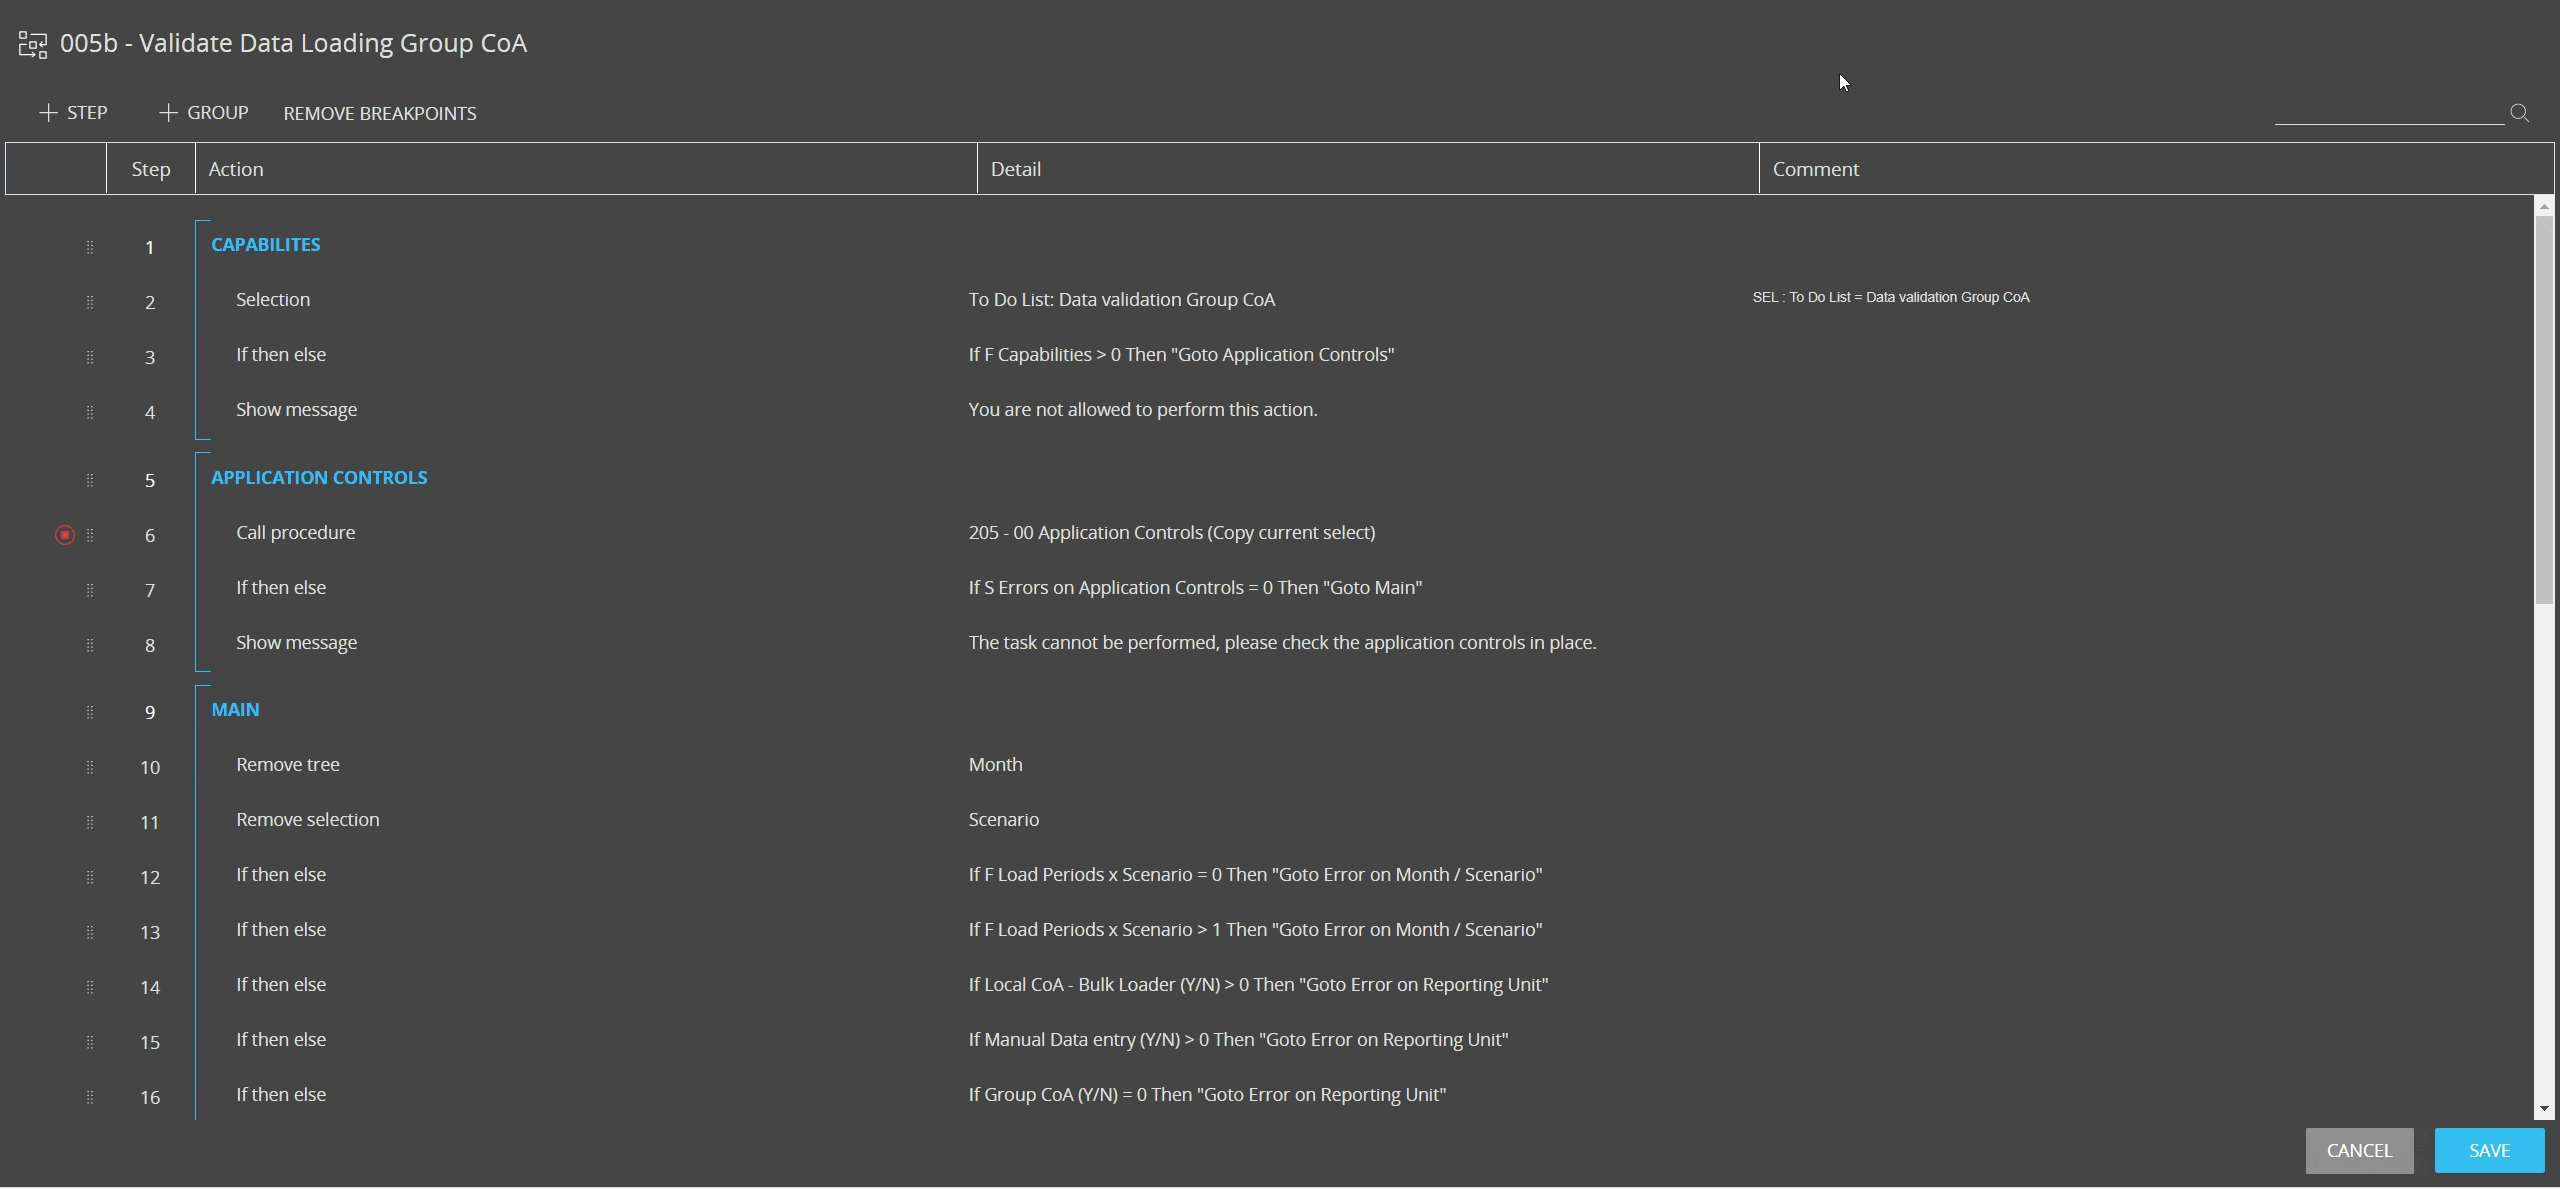
Task: Save the procedure with SAVE button
Action: click(2488, 1151)
